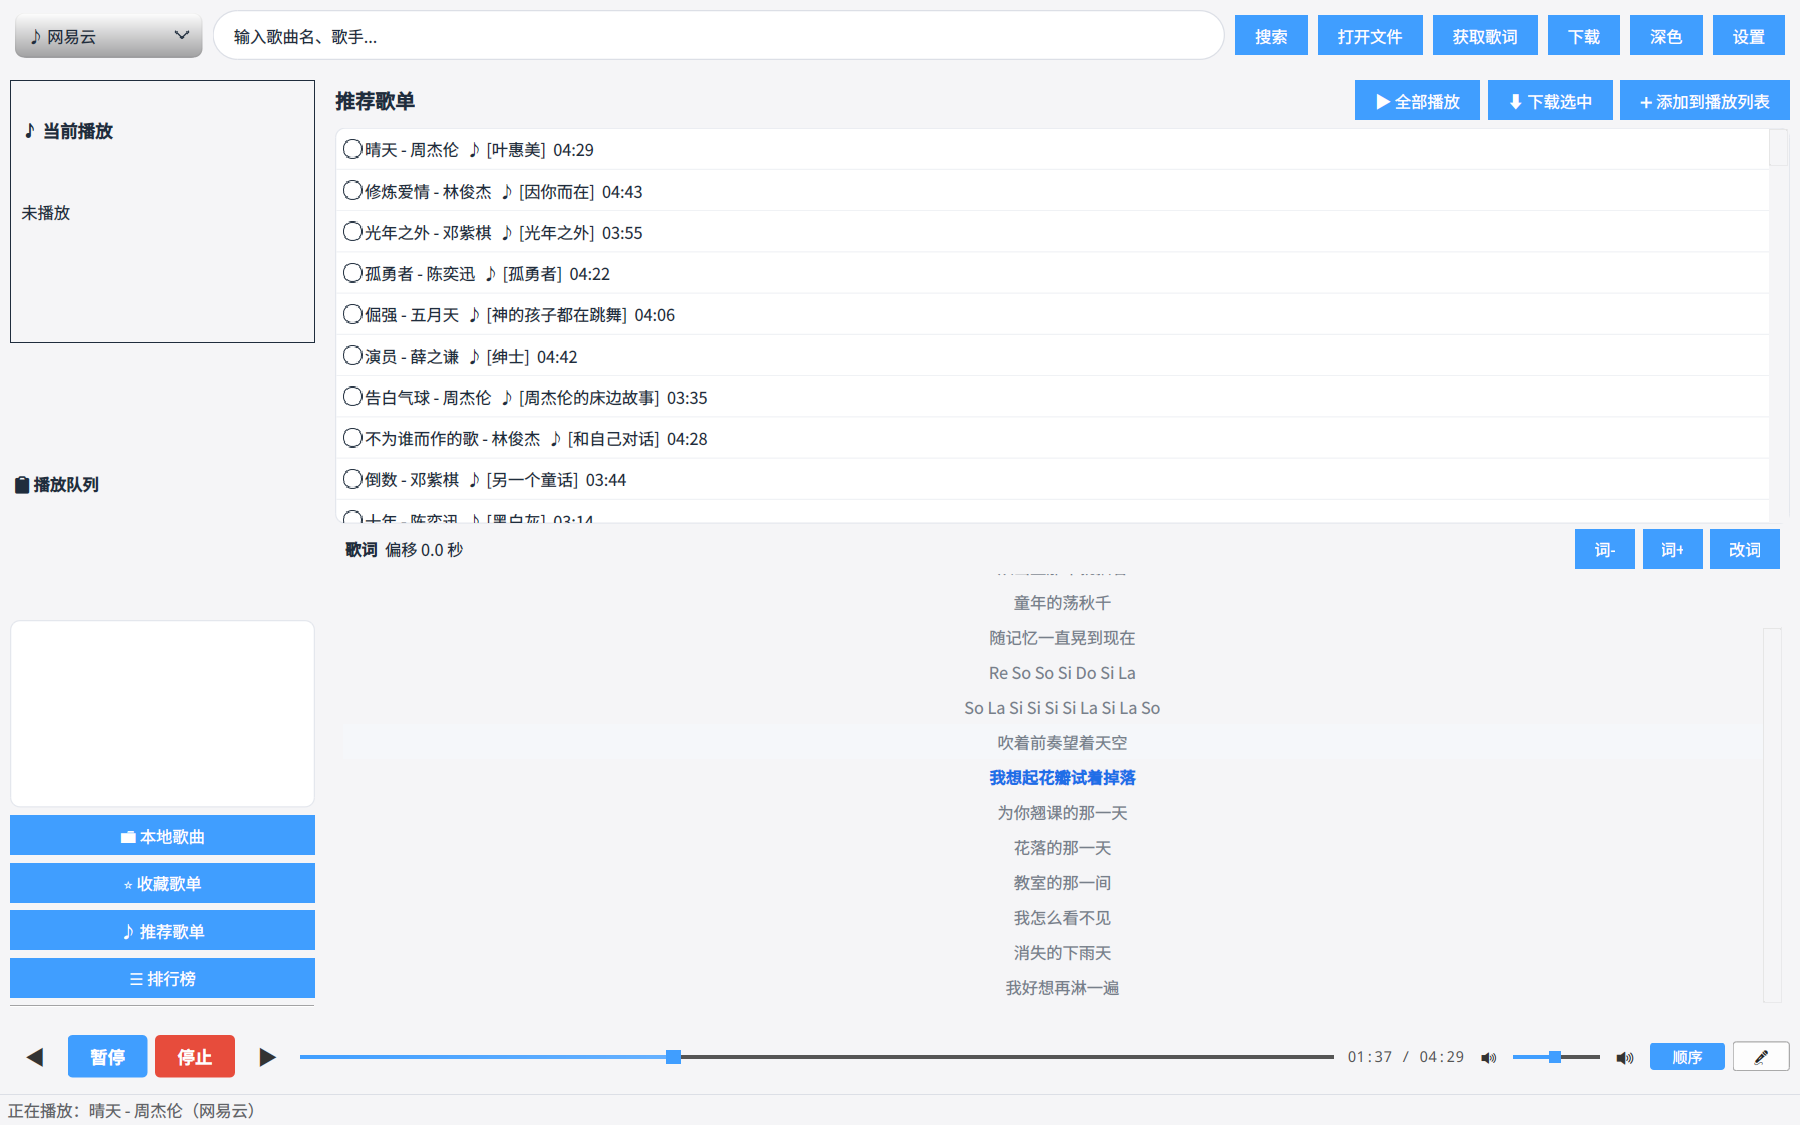1800x1125 pixels.
Task: Click lyric line 我好想再淋一遍
Action: [1062, 987]
